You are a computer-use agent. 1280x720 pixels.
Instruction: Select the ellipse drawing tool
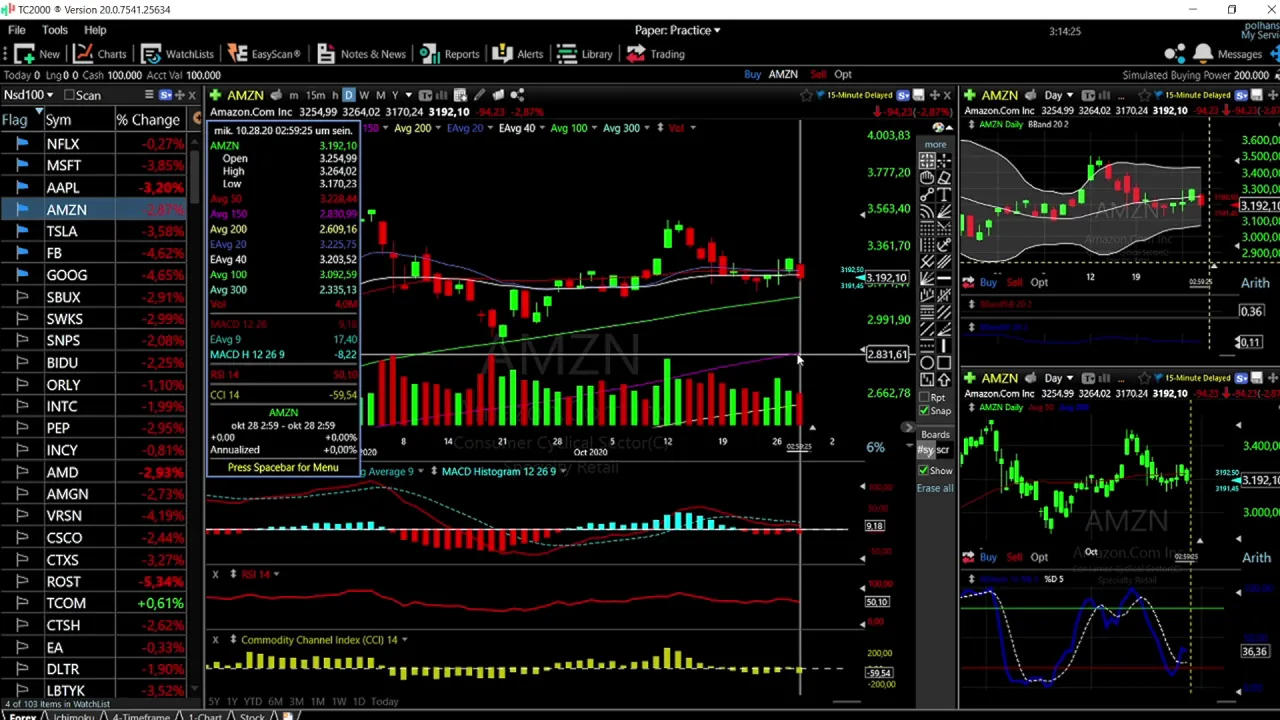tap(927, 362)
